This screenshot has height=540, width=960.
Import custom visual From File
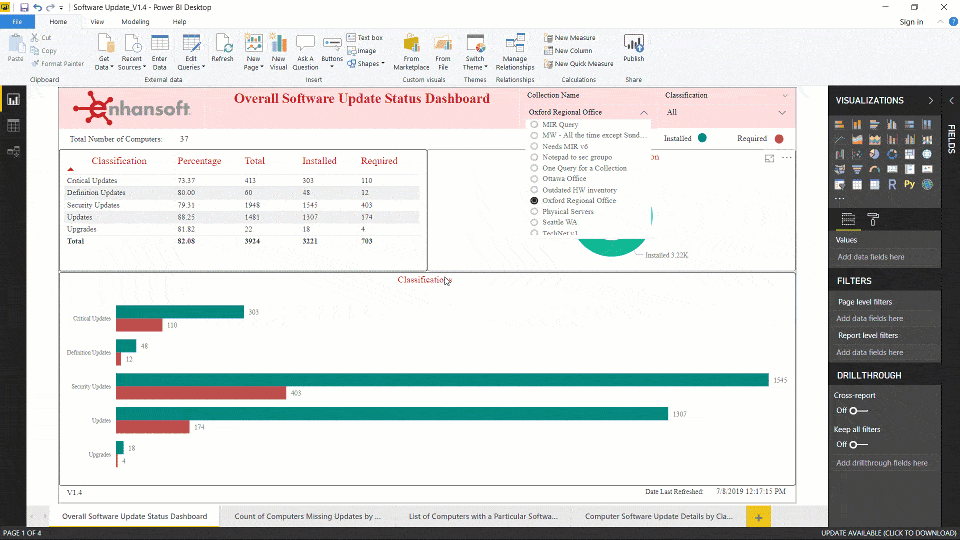coord(443,52)
